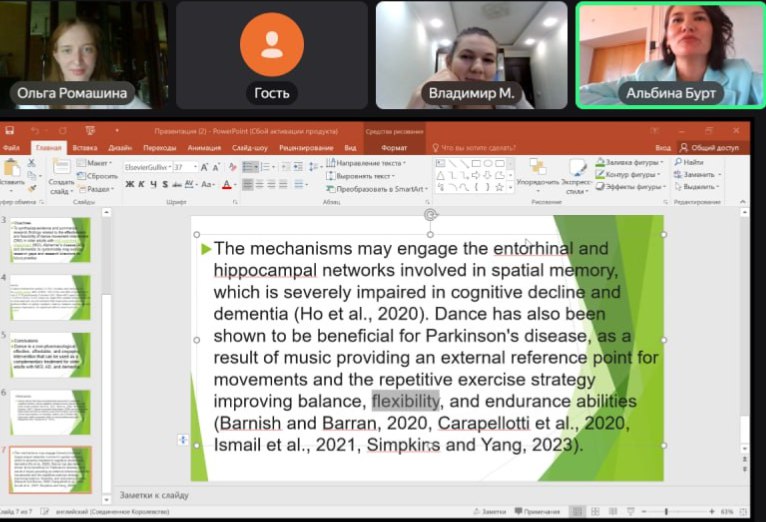Toggle underline formatting (Ч)
Screen dimensions: 766x522
pos(153,184)
